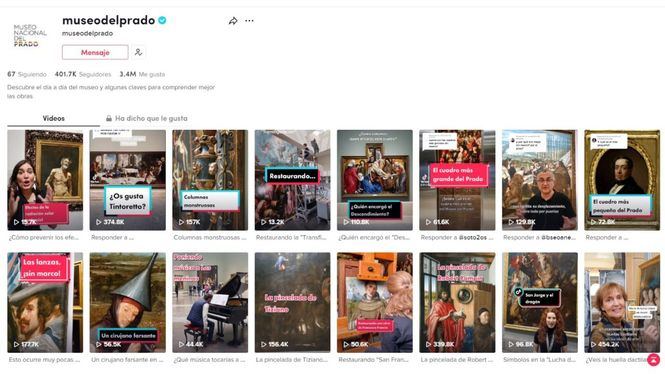Click the 3.4M Me gusta stat
The width and height of the screenshot is (665, 374).
coord(142,74)
